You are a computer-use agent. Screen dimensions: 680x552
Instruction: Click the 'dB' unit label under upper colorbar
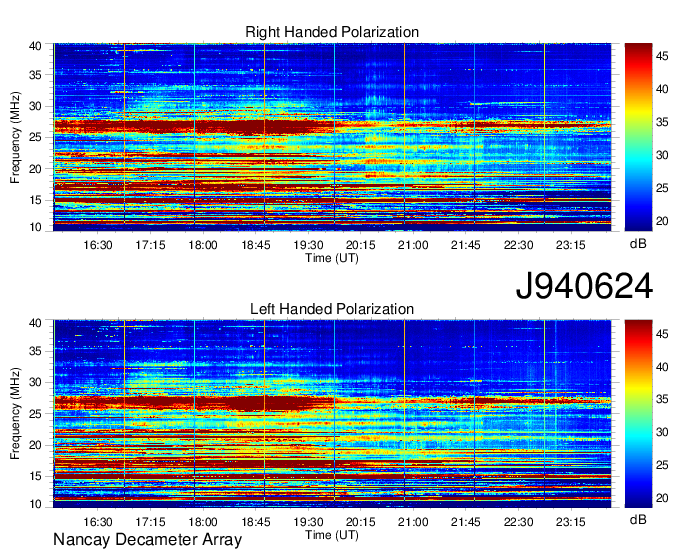pyautogui.click(x=638, y=244)
